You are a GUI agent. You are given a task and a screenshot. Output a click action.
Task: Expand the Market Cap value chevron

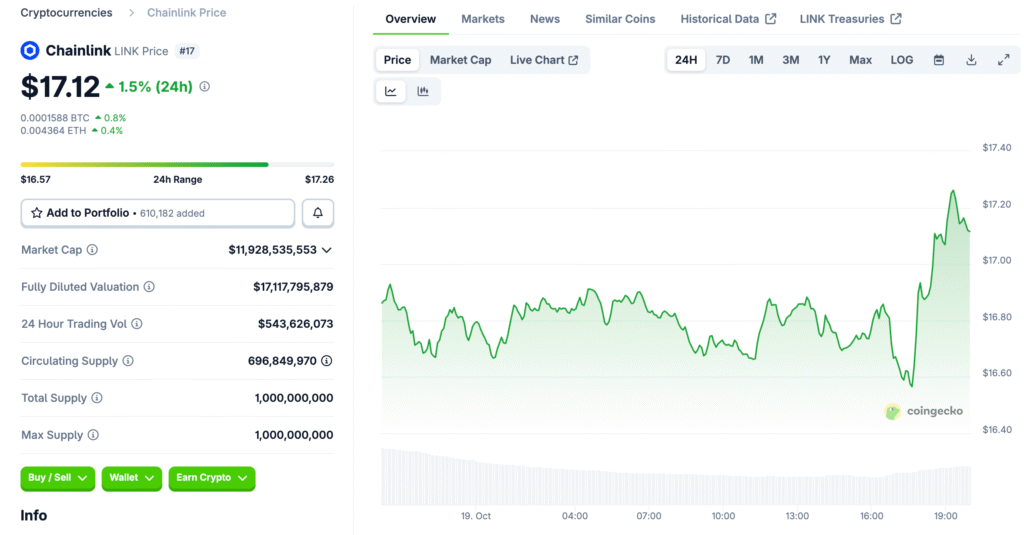click(x=327, y=250)
